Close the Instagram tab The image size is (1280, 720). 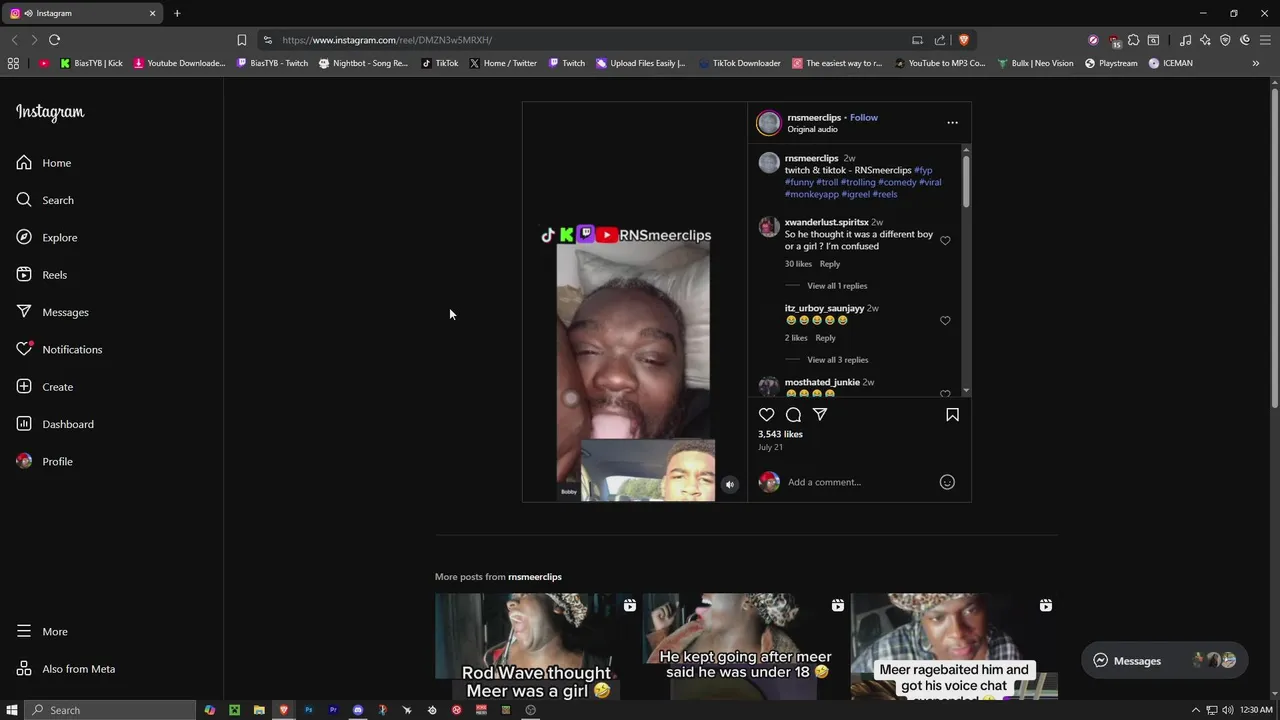tap(152, 13)
